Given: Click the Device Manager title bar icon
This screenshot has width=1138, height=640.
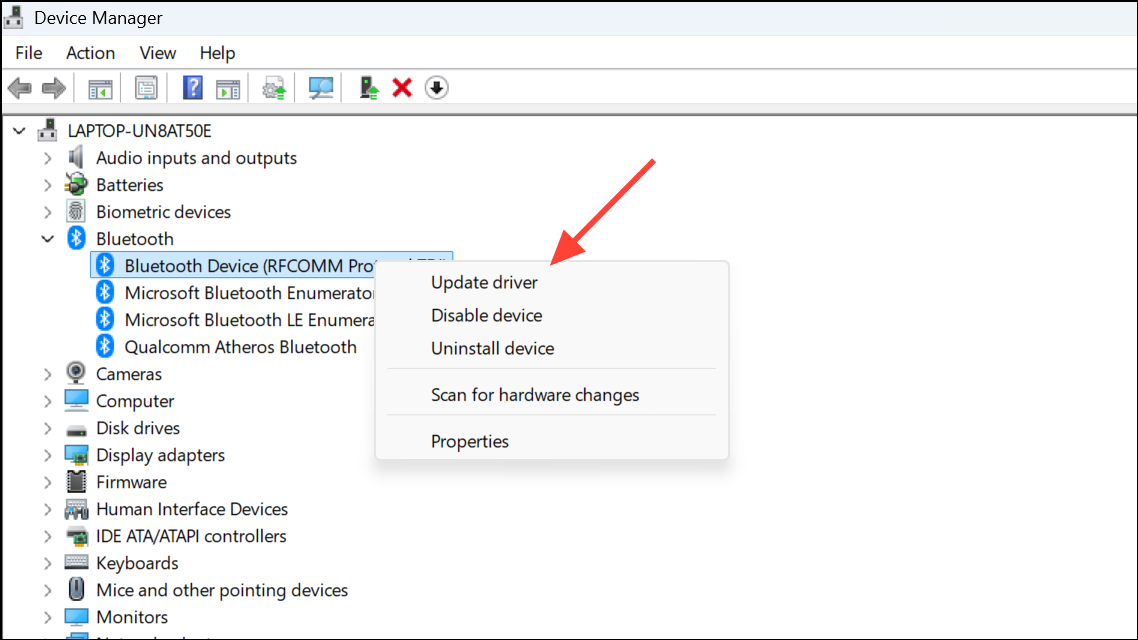Looking at the screenshot, I should tap(14, 17).
